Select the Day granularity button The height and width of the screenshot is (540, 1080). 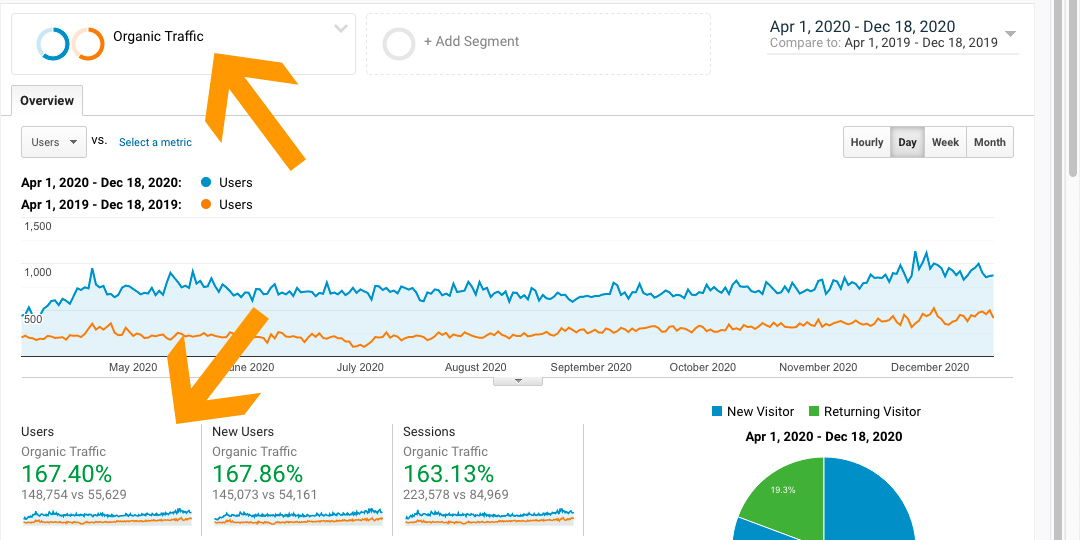click(x=907, y=143)
